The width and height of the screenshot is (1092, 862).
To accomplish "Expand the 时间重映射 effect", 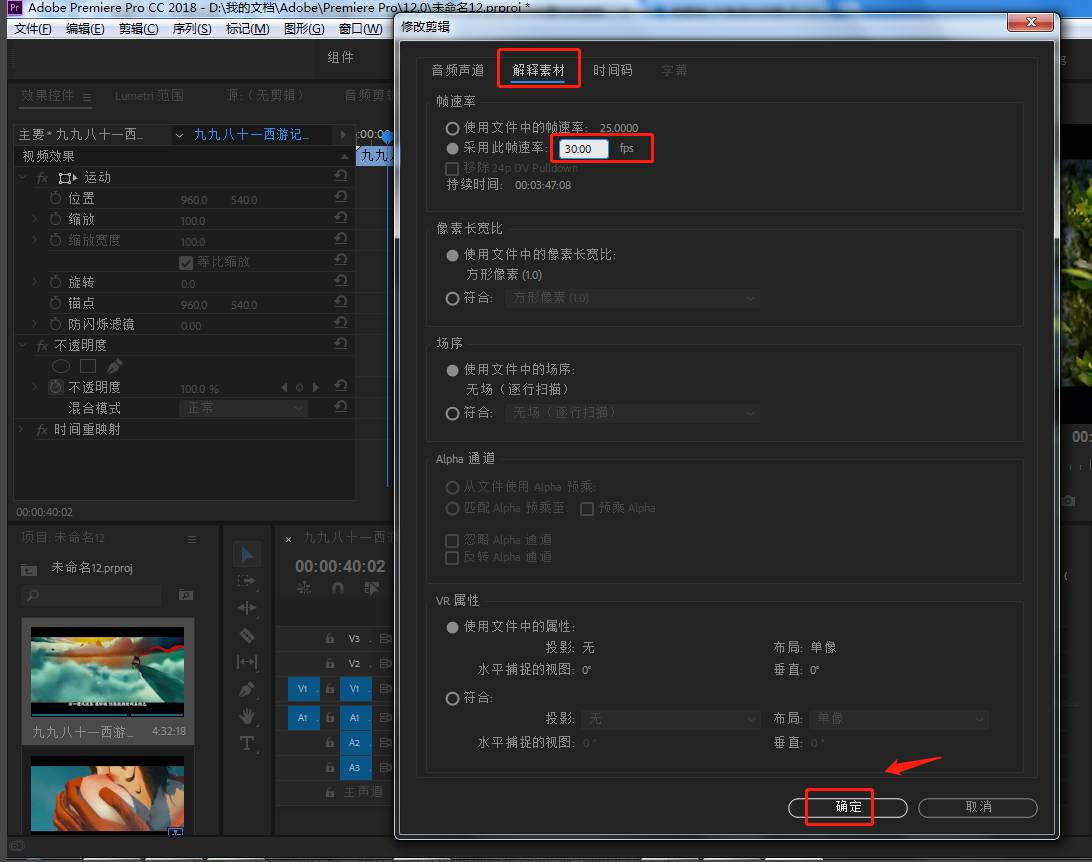I will pos(20,430).
